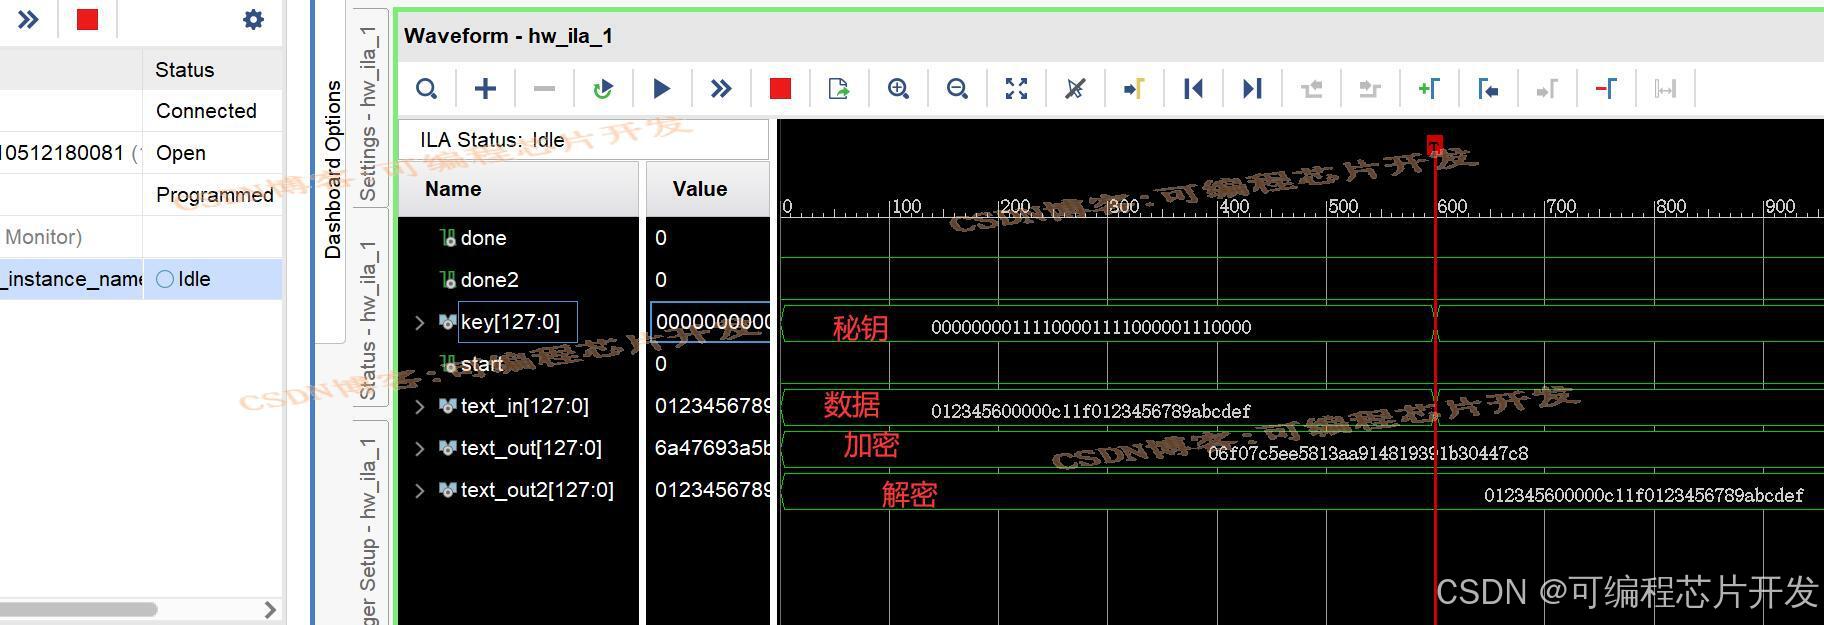The image size is (1824, 625).
Task: Select the start signal
Action: coord(481,364)
